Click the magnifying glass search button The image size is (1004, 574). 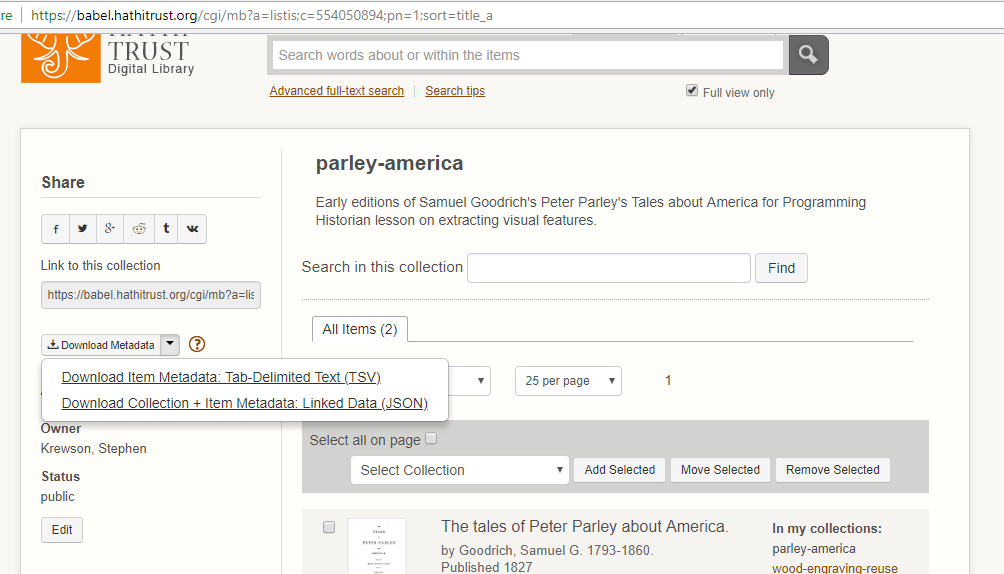click(808, 55)
